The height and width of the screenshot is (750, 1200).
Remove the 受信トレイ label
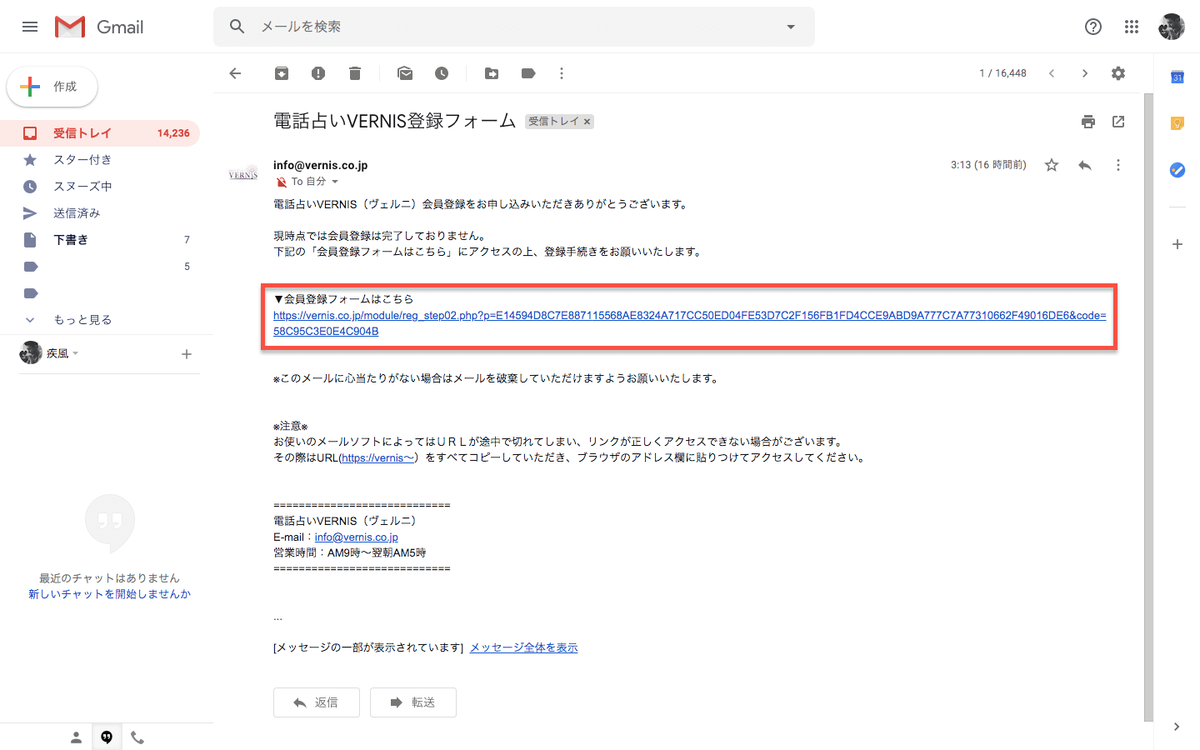pos(587,121)
